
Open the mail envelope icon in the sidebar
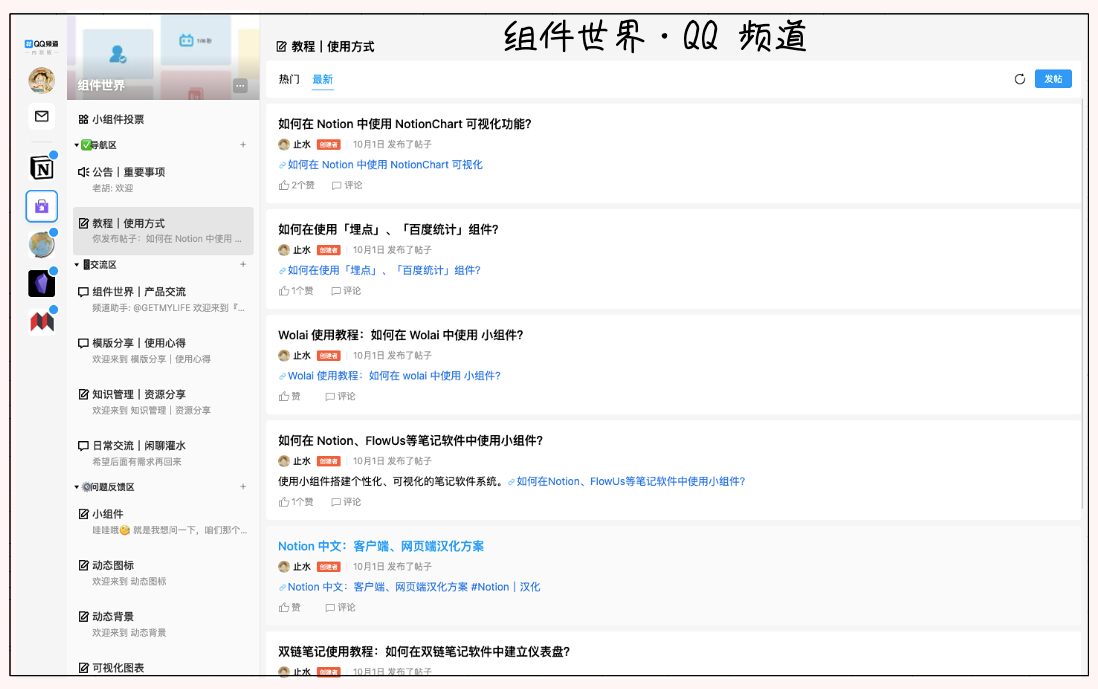[x=40, y=117]
